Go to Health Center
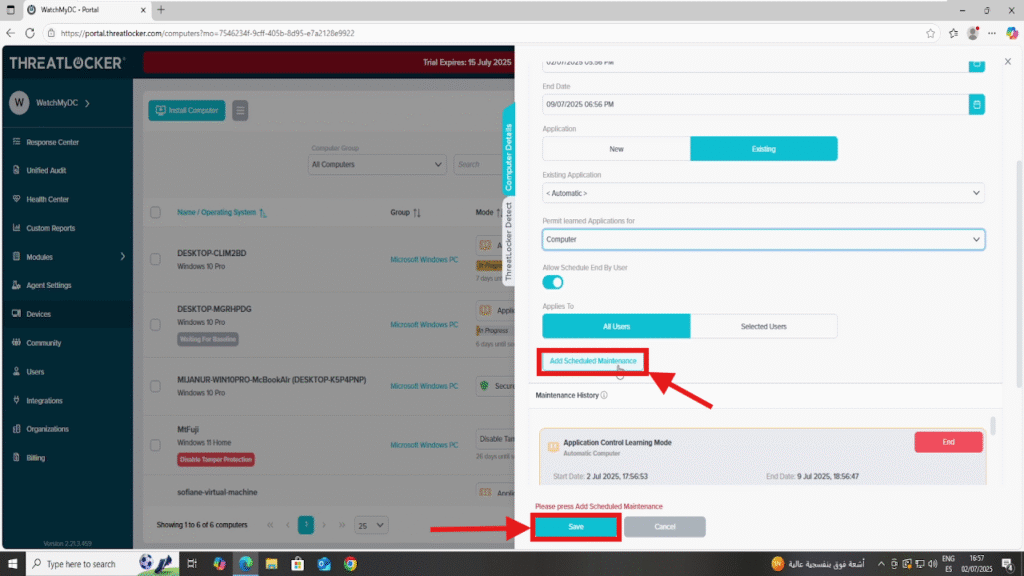This screenshot has height=576, width=1024. click(x=47, y=199)
